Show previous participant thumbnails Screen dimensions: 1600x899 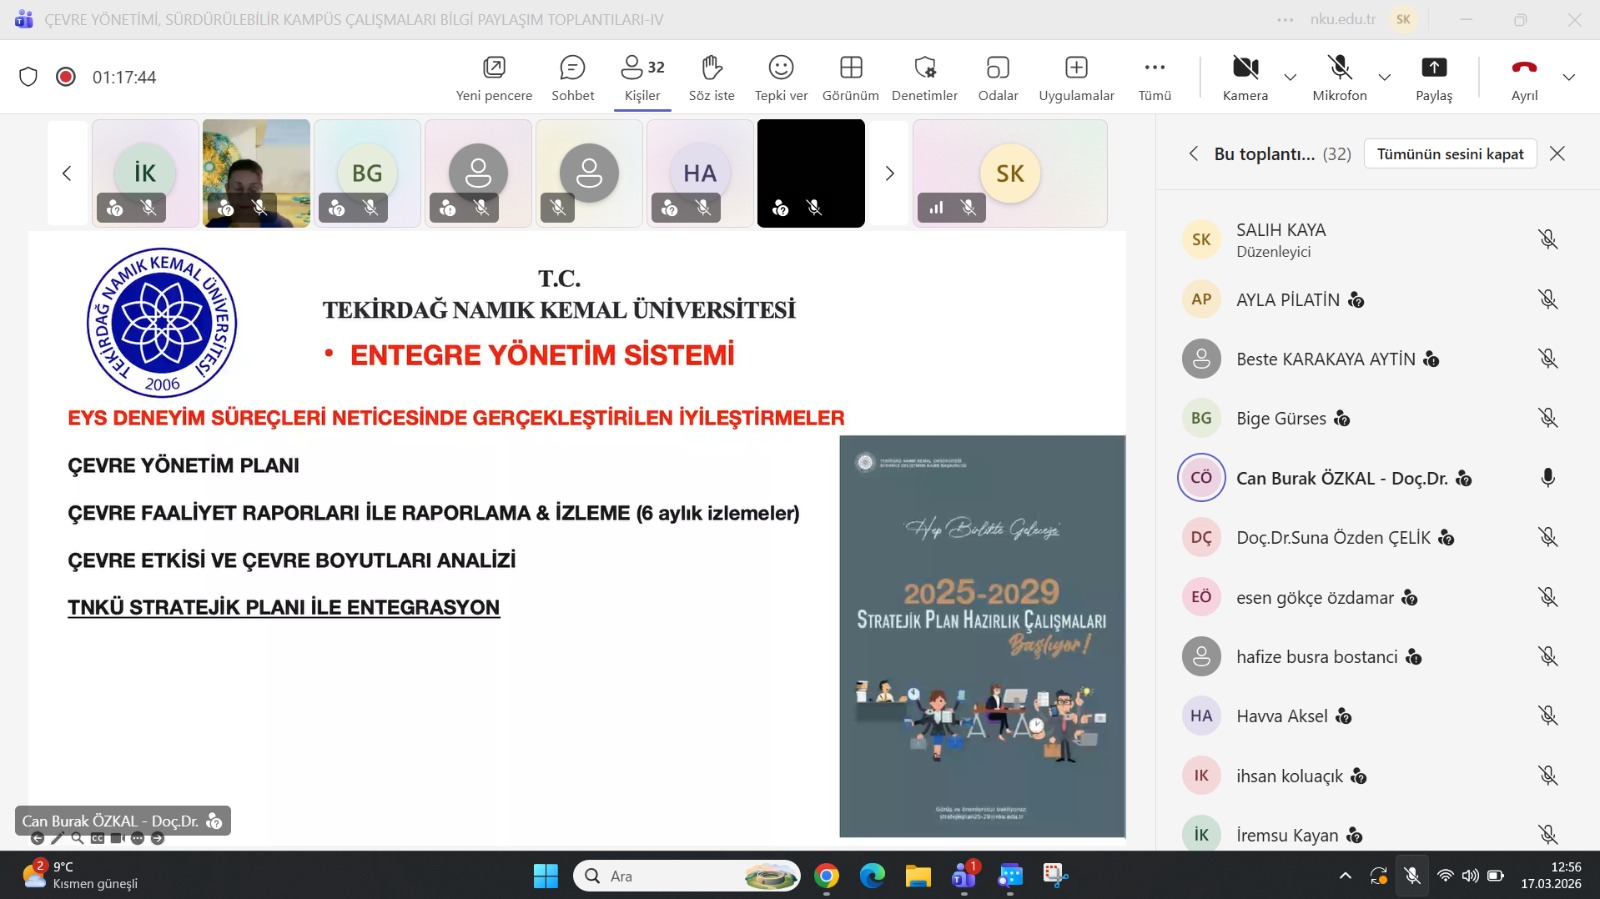pos(67,173)
